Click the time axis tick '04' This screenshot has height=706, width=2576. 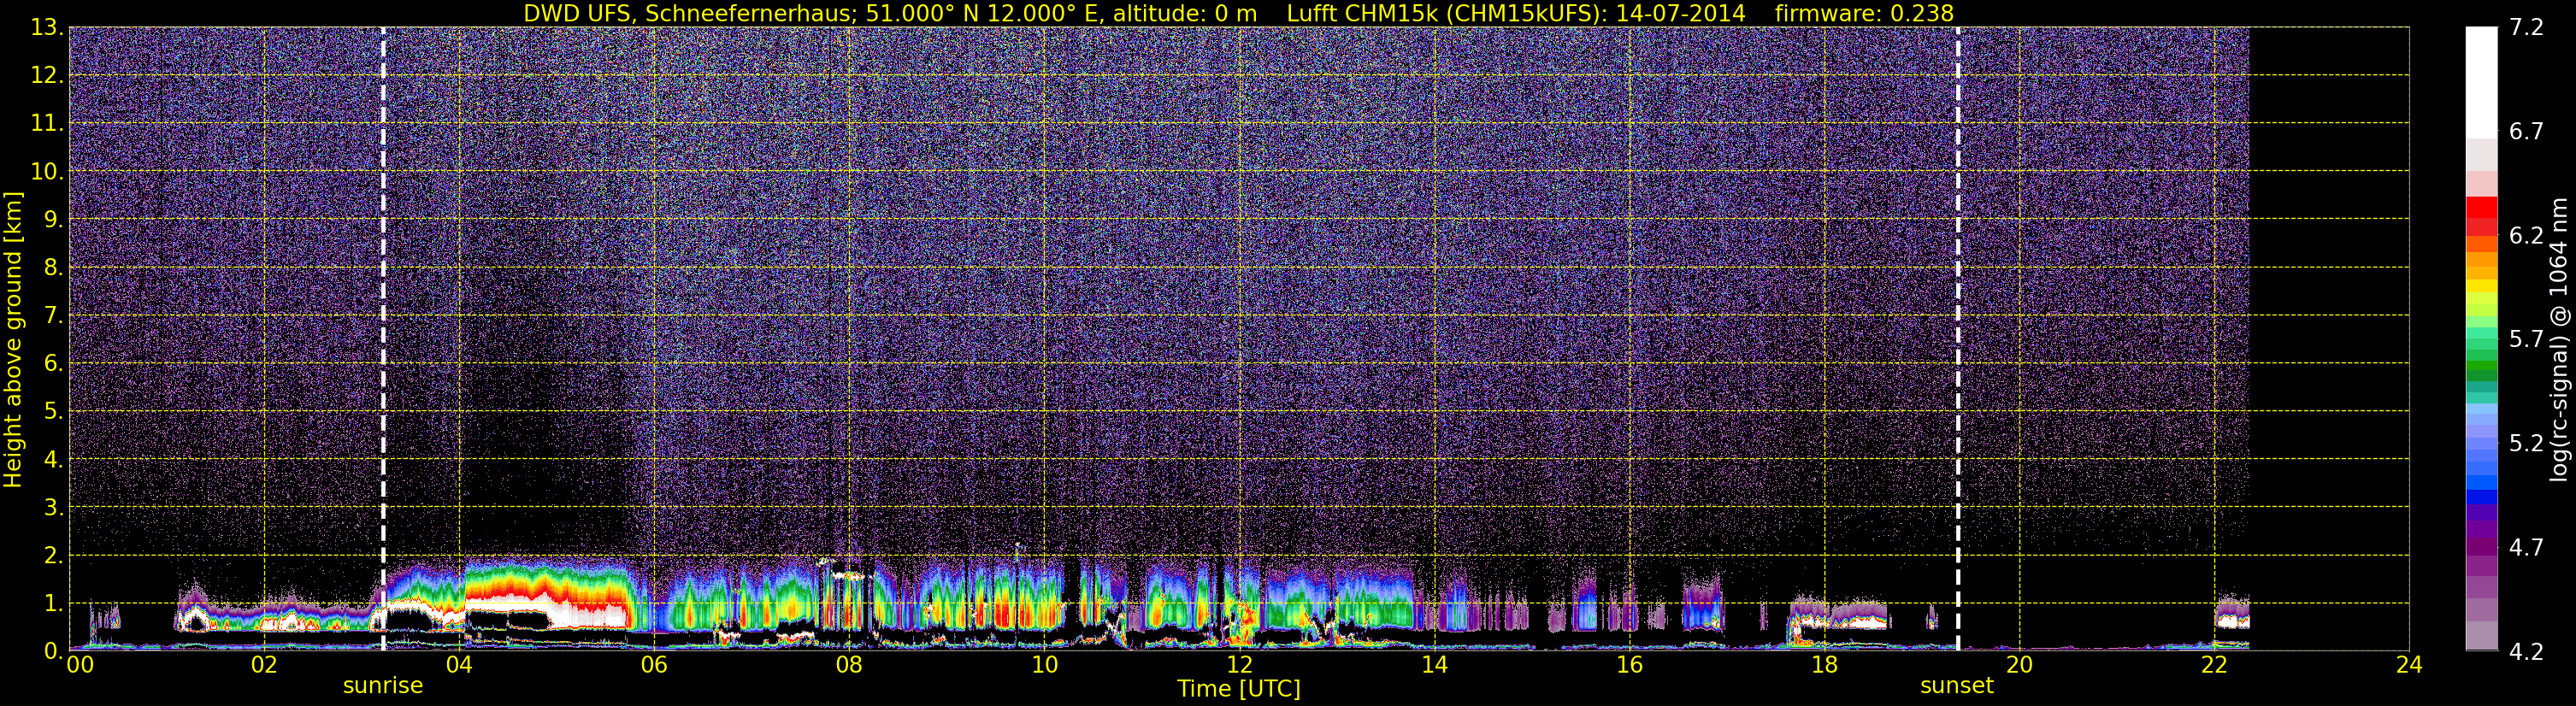459,666
